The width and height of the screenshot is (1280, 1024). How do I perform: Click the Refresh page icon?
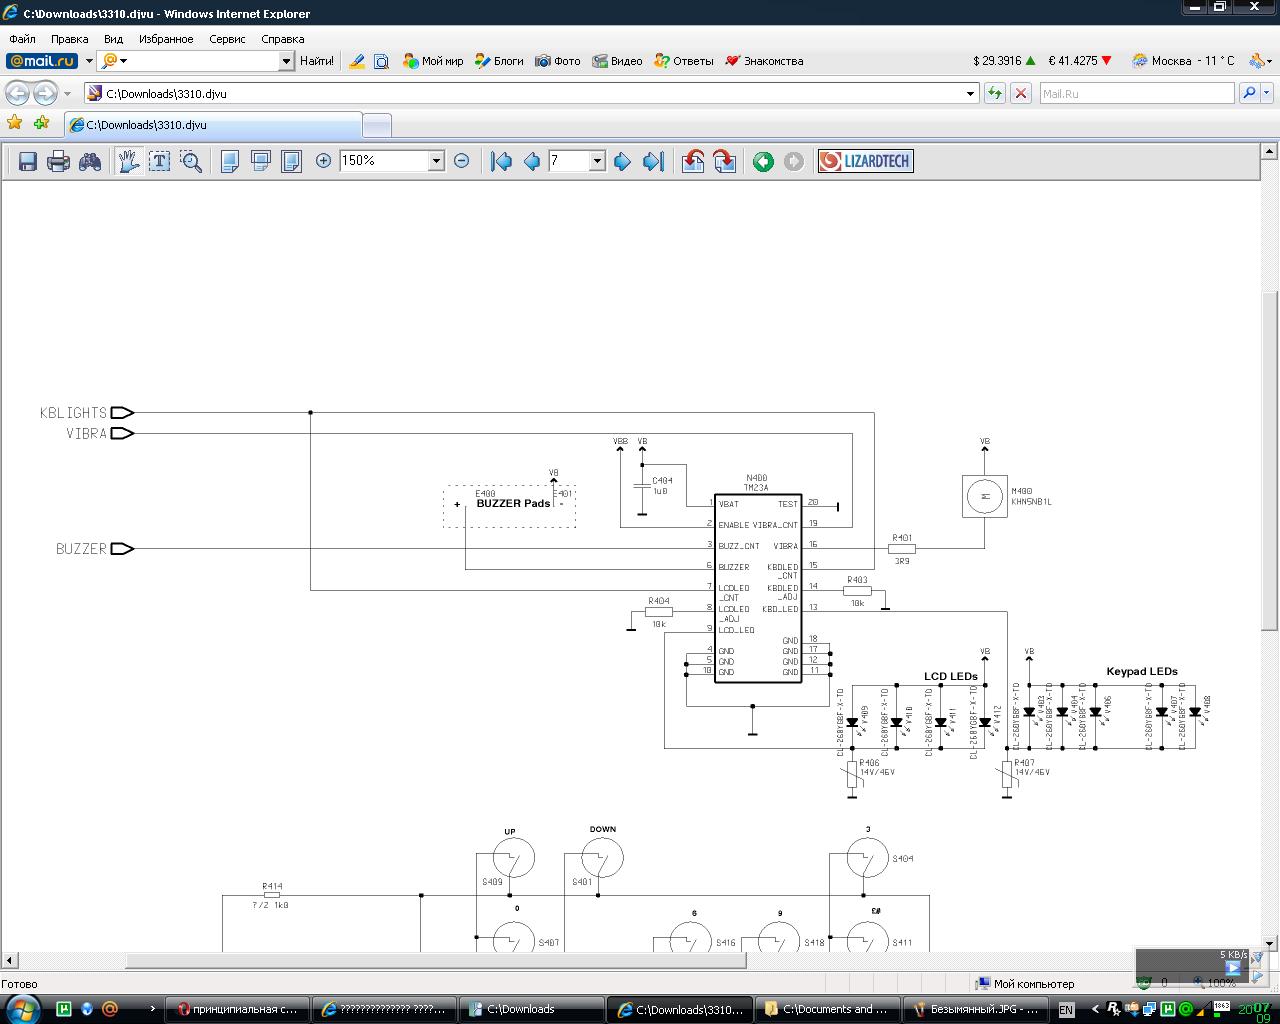(x=995, y=93)
